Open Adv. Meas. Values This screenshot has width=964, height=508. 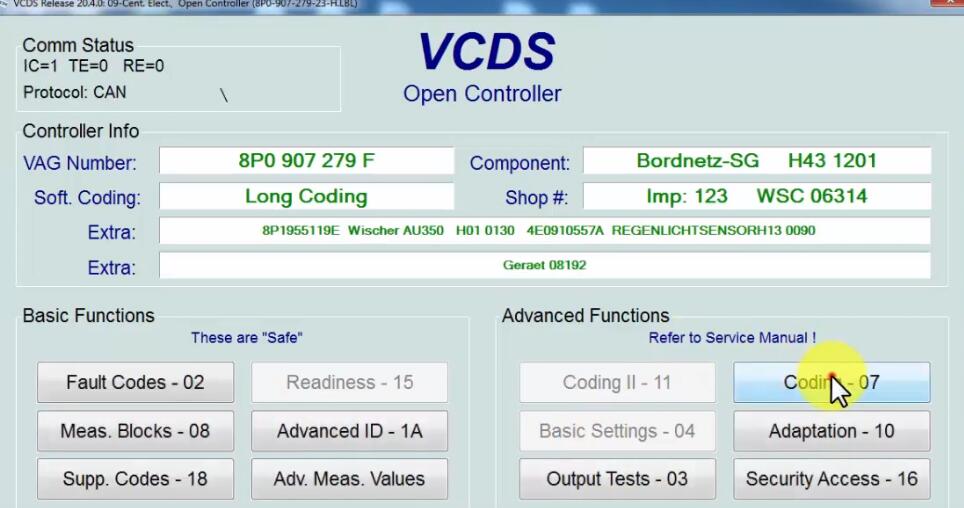tap(349, 479)
